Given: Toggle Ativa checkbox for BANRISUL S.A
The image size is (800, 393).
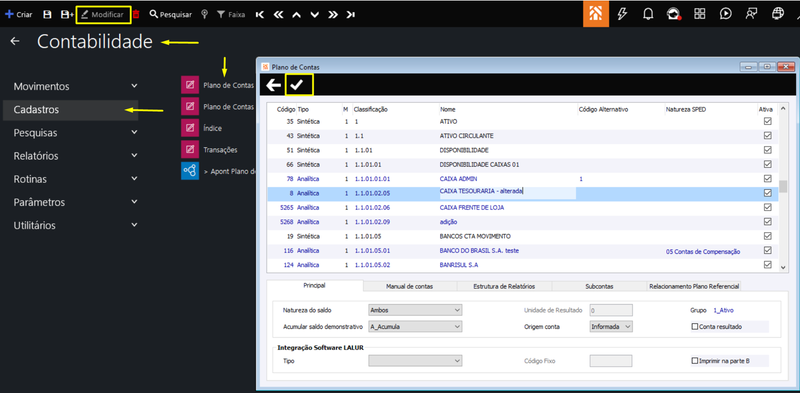Looking at the screenshot, I should (x=767, y=264).
